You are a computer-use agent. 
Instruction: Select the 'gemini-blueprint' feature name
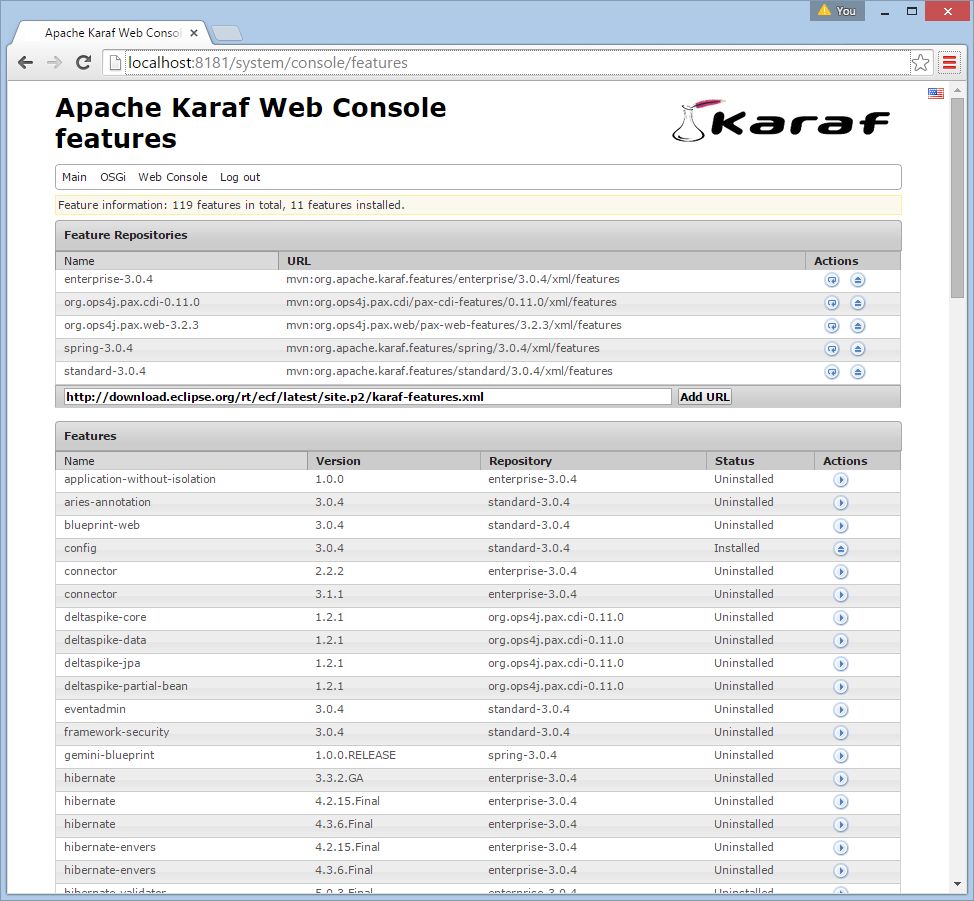click(109, 755)
